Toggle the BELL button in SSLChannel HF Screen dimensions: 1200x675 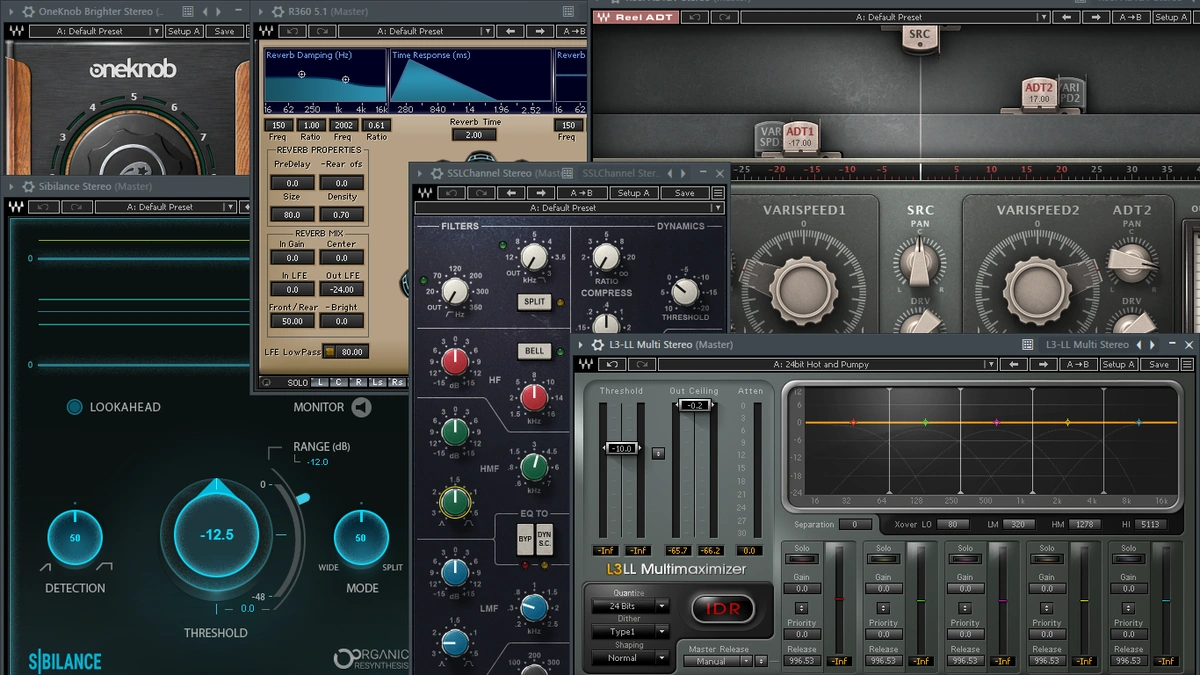tap(535, 351)
